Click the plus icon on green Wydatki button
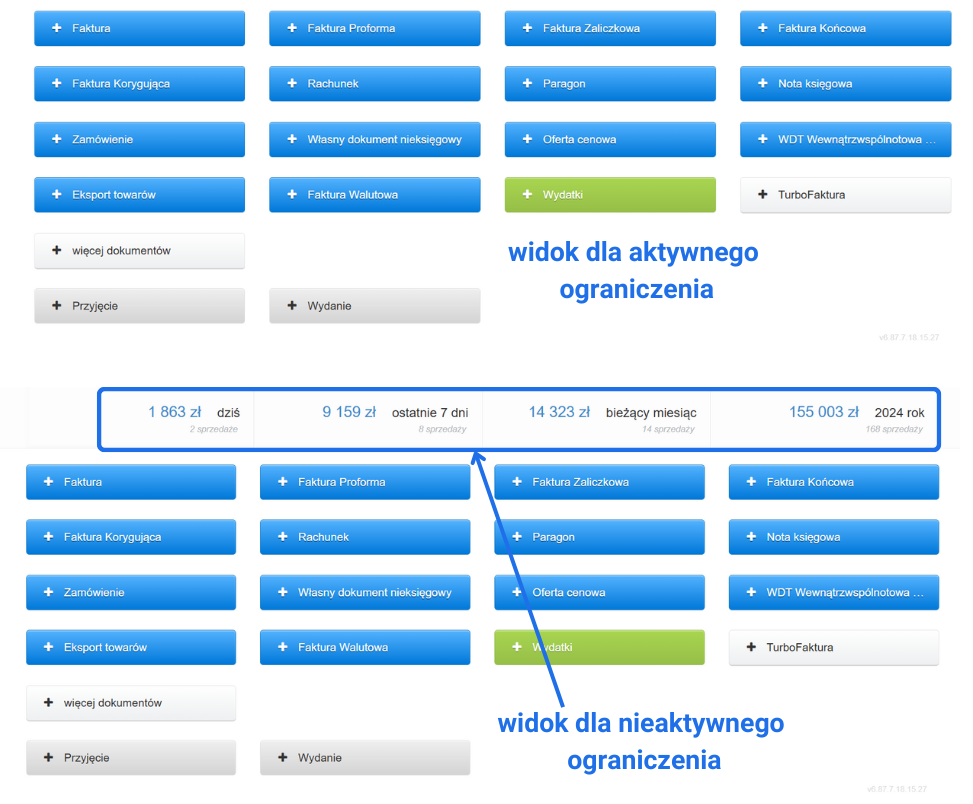The image size is (973, 804). 527,194
